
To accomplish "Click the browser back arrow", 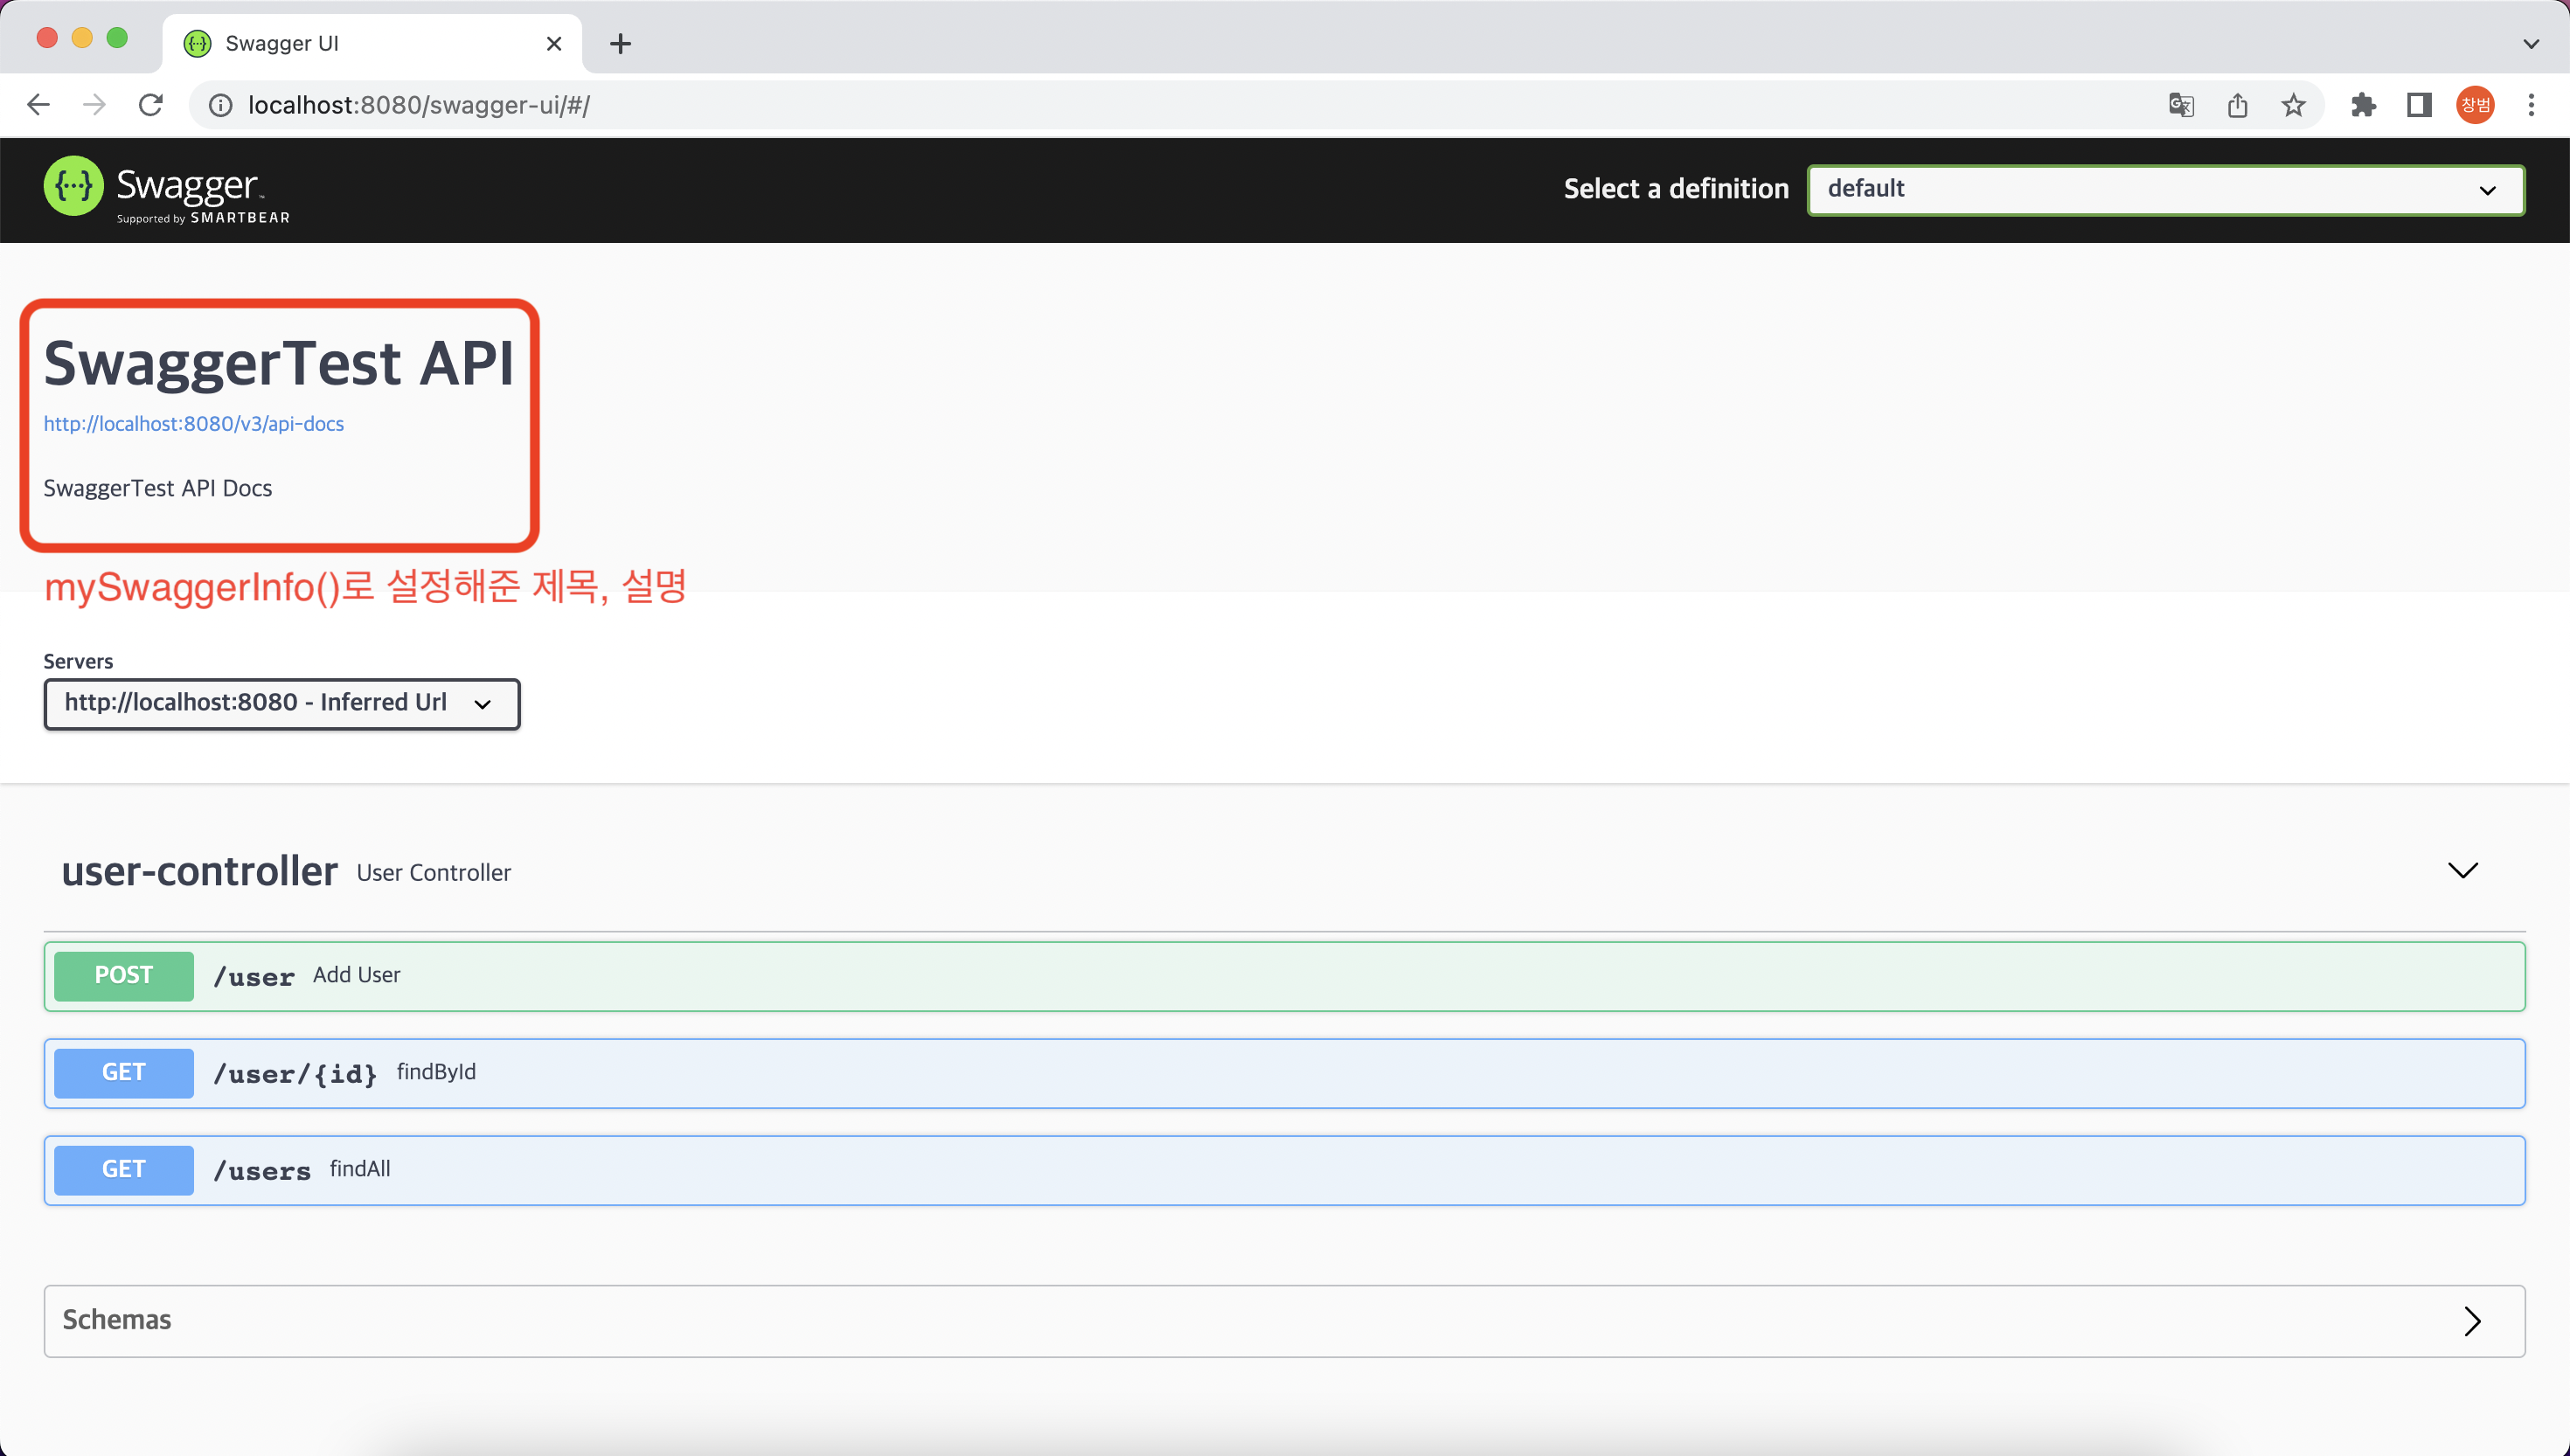I will click(38, 105).
